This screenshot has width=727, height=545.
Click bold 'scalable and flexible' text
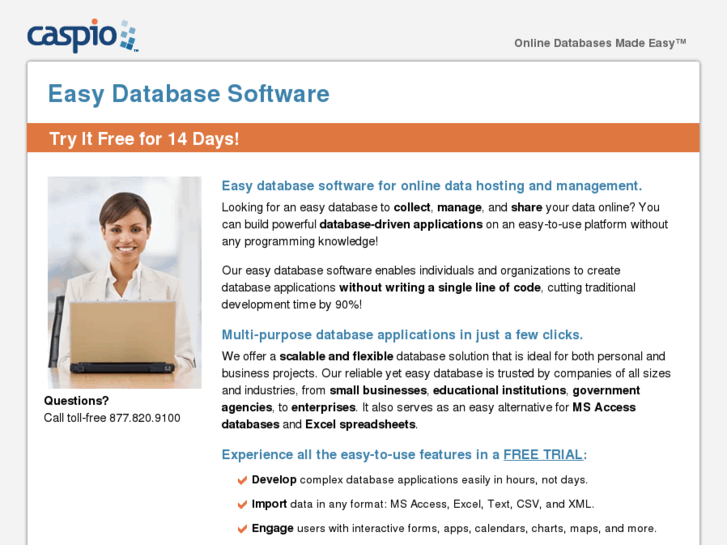click(x=336, y=356)
